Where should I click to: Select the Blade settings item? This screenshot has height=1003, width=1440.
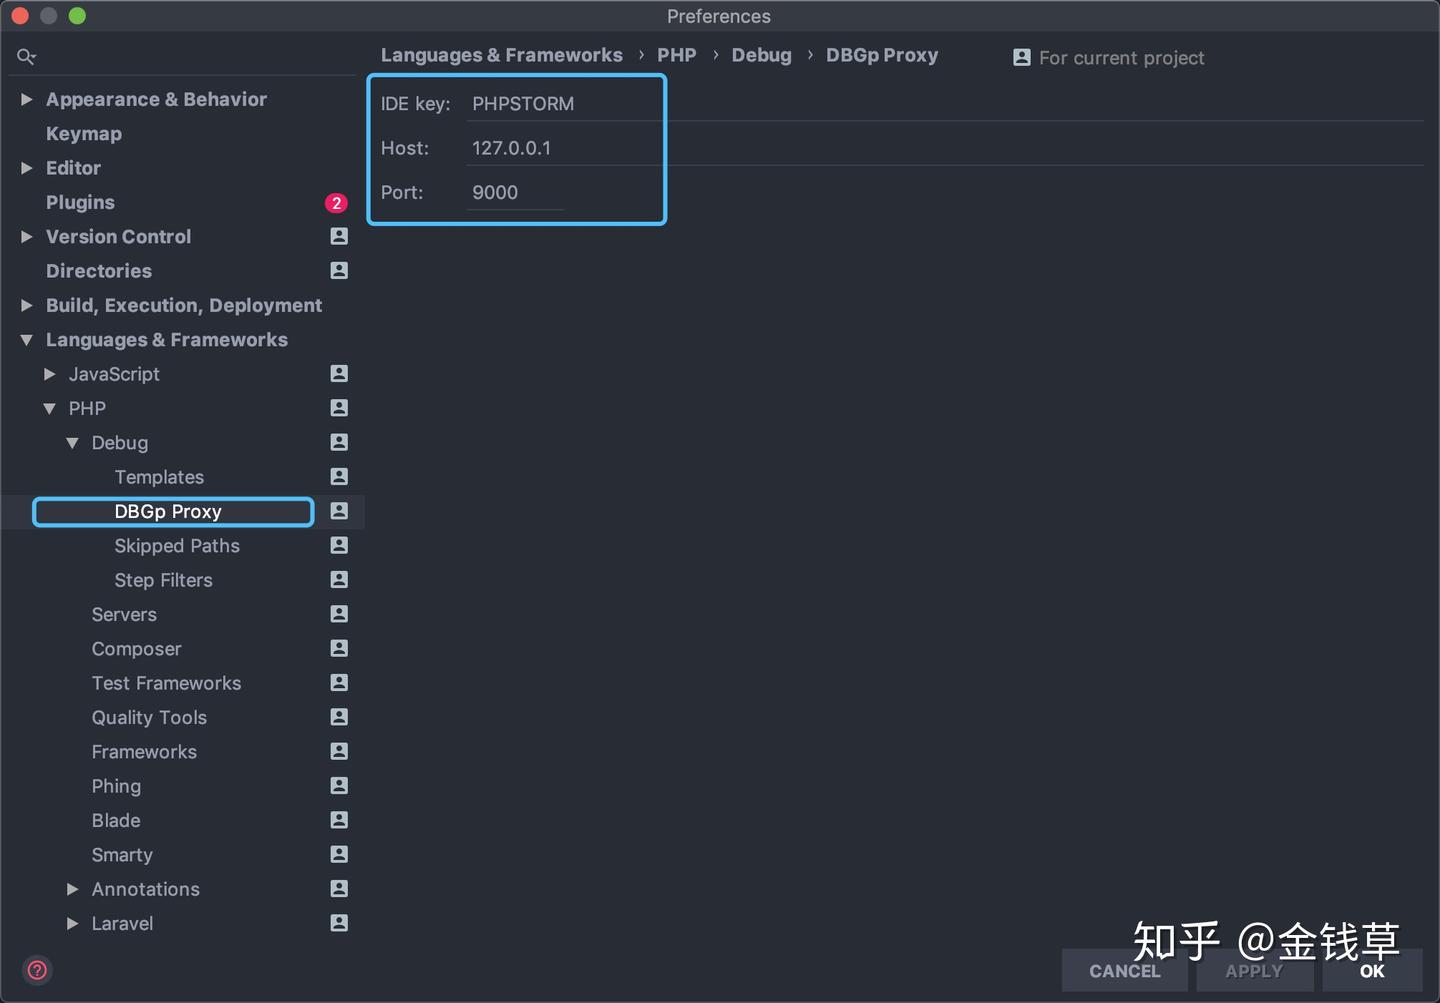(116, 820)
